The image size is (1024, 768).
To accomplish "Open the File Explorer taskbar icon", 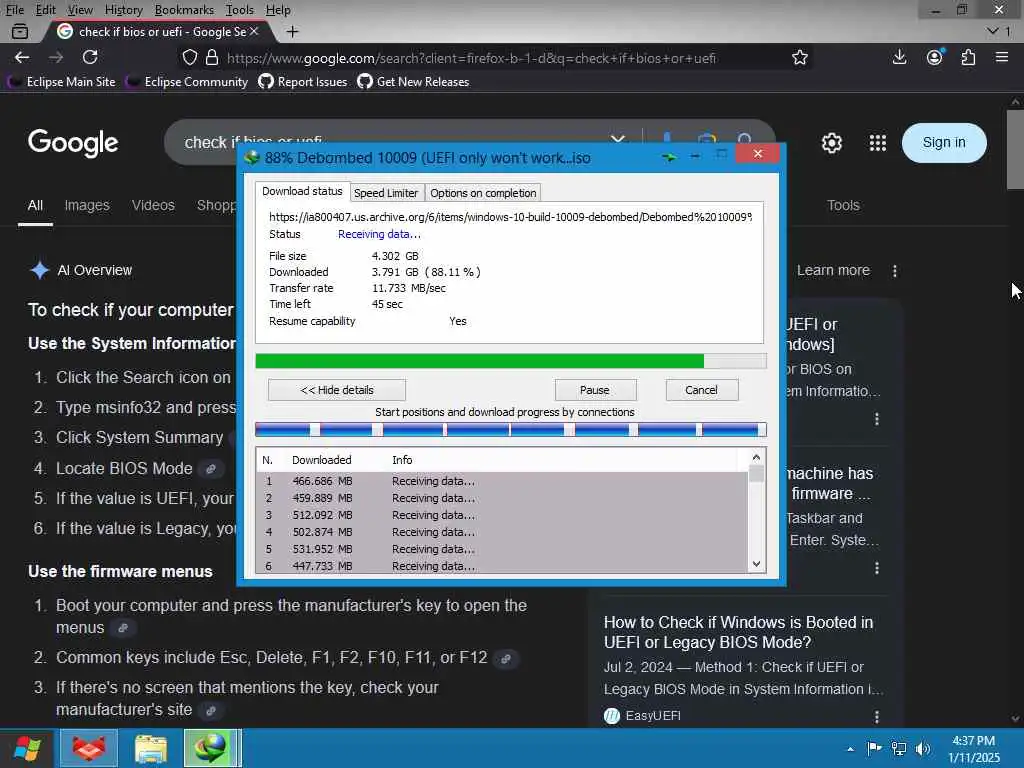I will coord(150,748).
